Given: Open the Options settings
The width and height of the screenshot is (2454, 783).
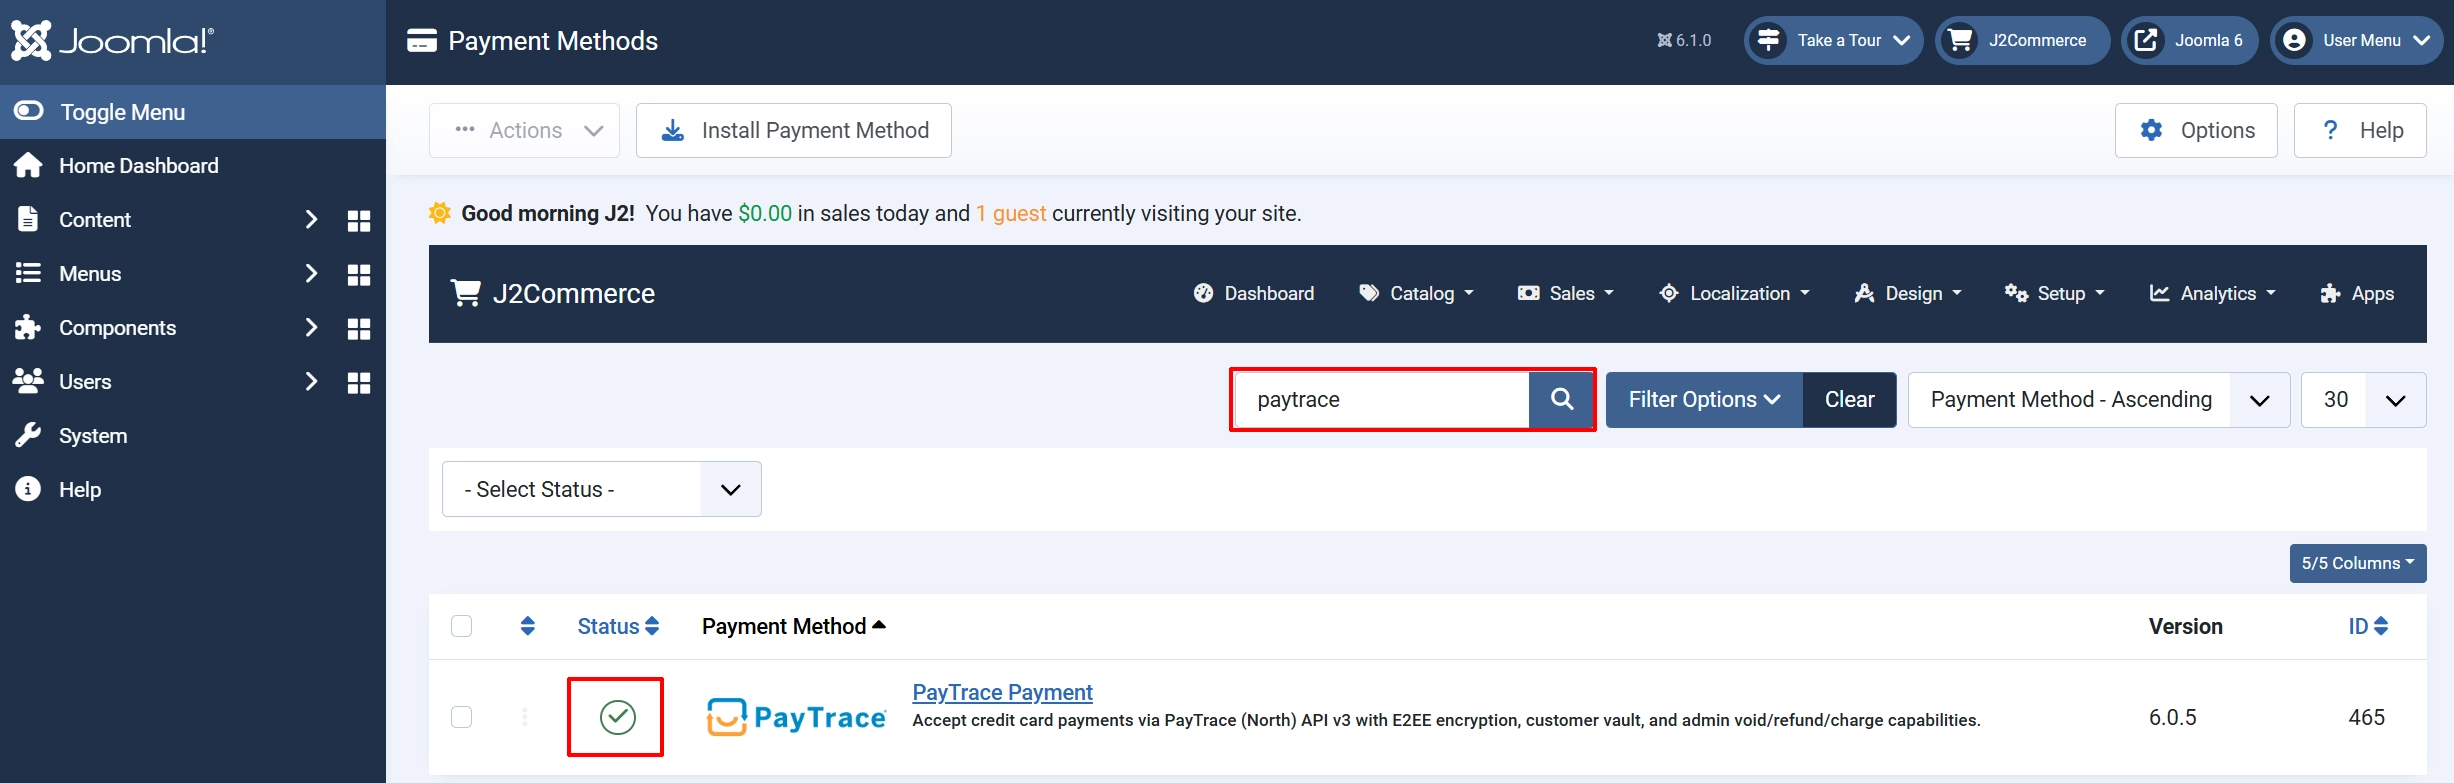Looking at the screenshot, I should tap(2196, 130).
